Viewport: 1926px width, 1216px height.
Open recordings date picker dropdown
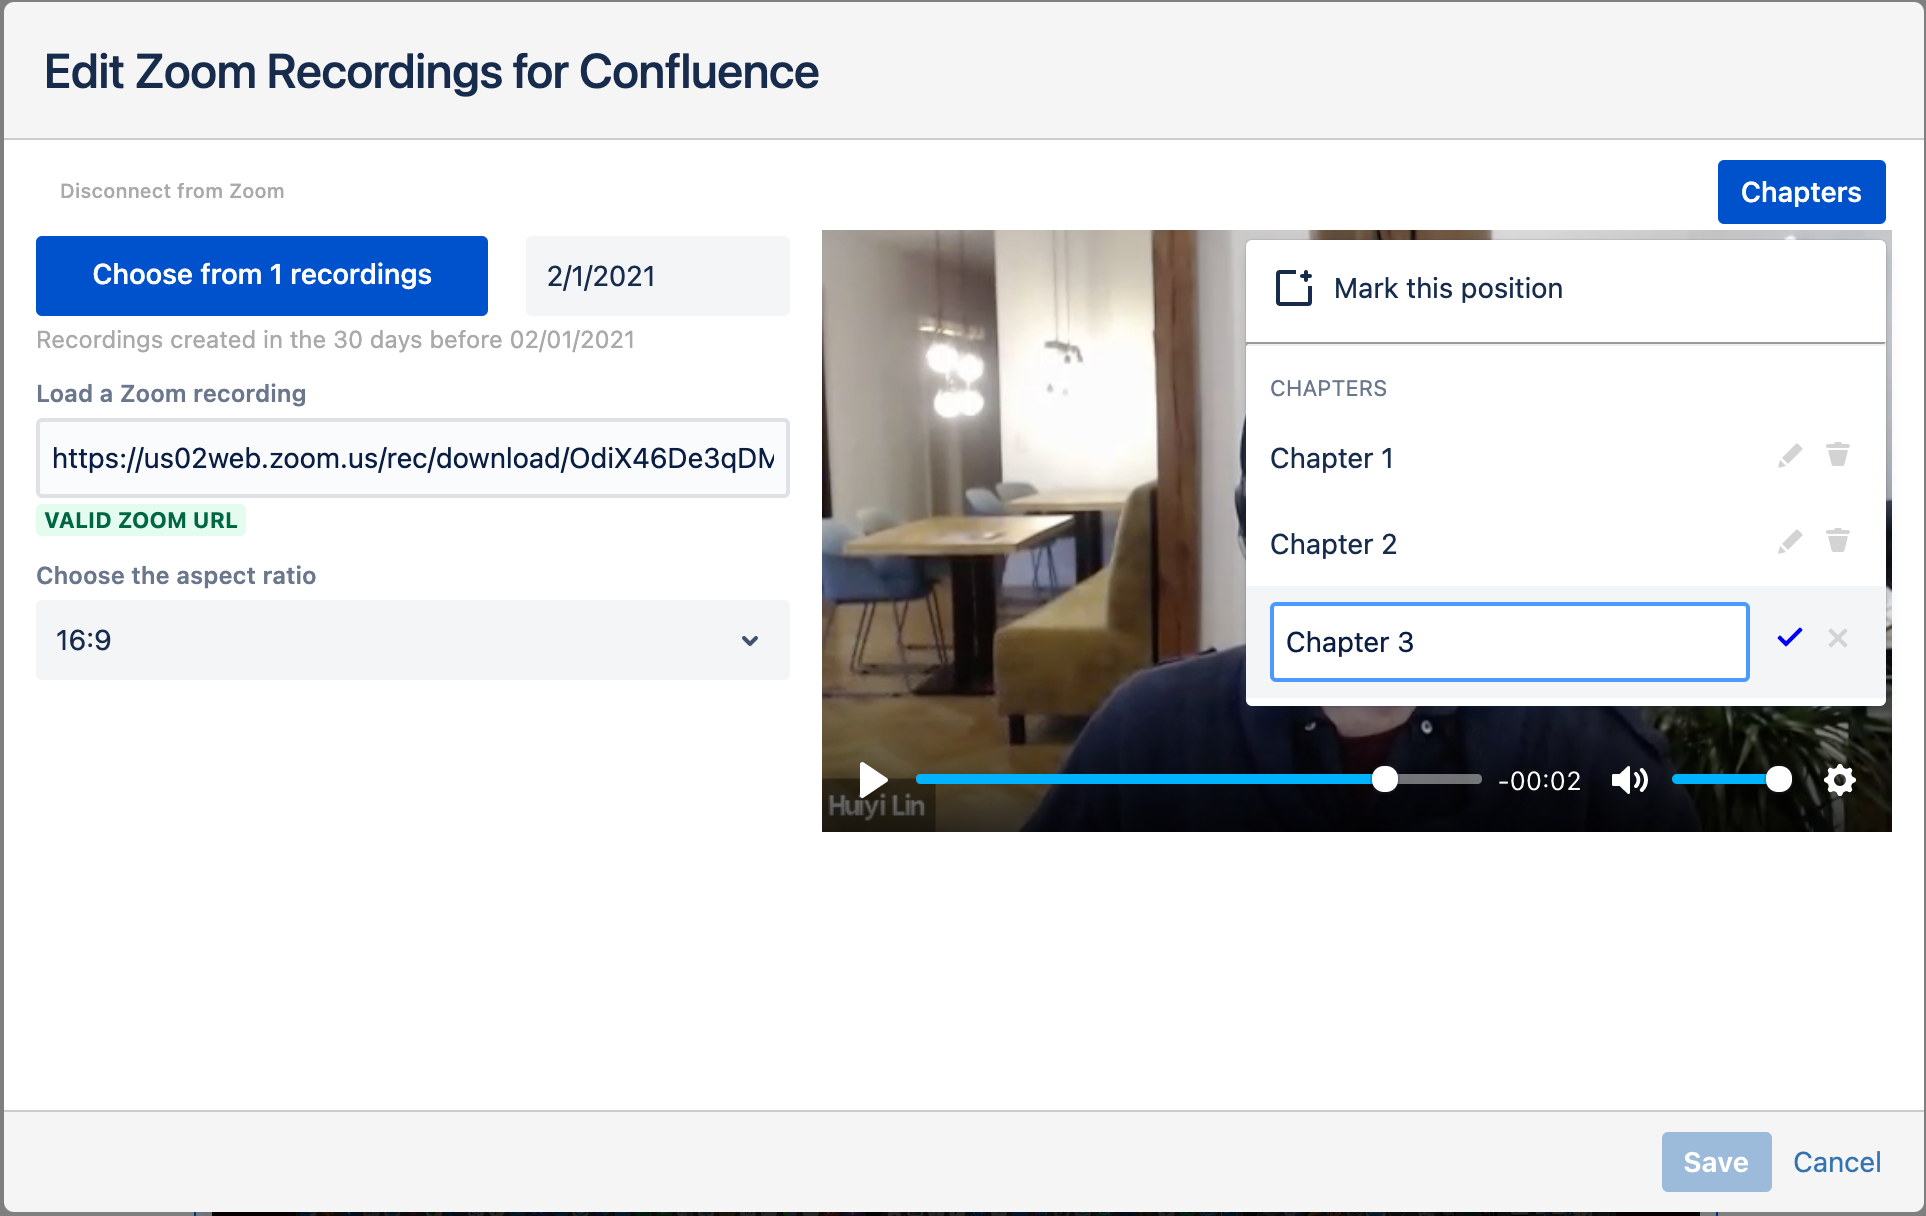[x=657, y=276]
